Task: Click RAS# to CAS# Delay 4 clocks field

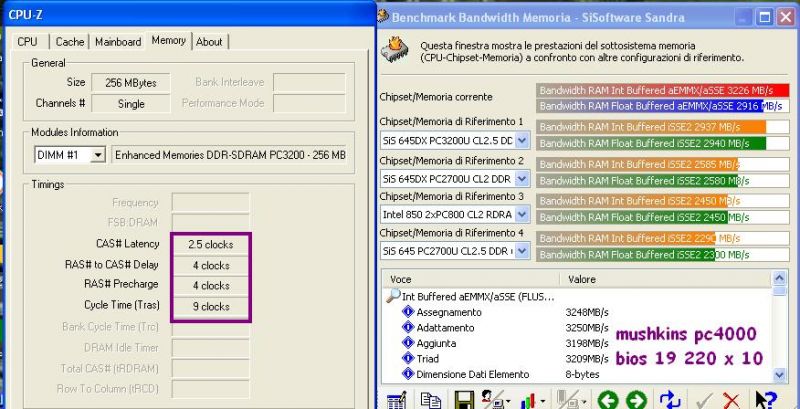Action: point(210,265)
